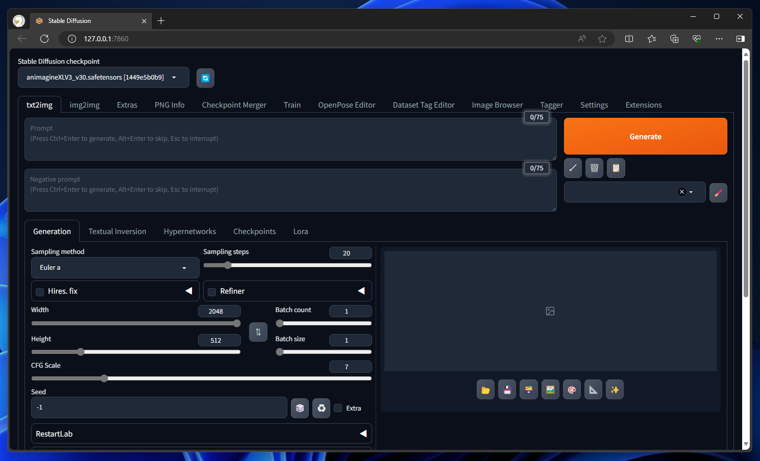Open browser split screen

(629, 39)
